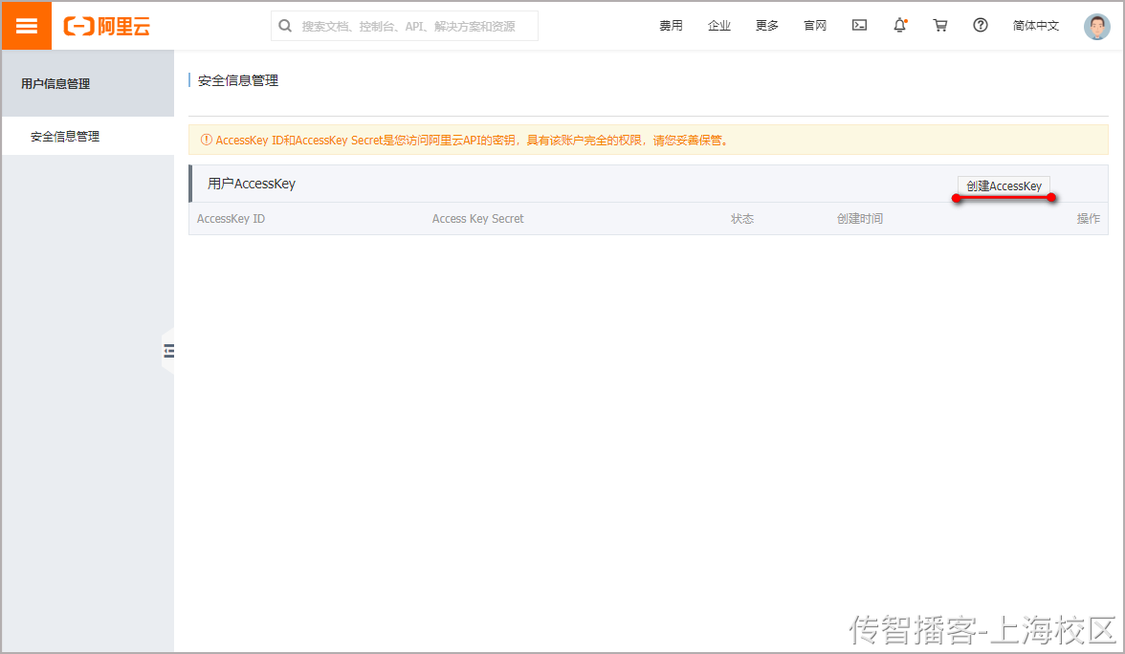Open the help question mark icon

click(x=980, y=25)
